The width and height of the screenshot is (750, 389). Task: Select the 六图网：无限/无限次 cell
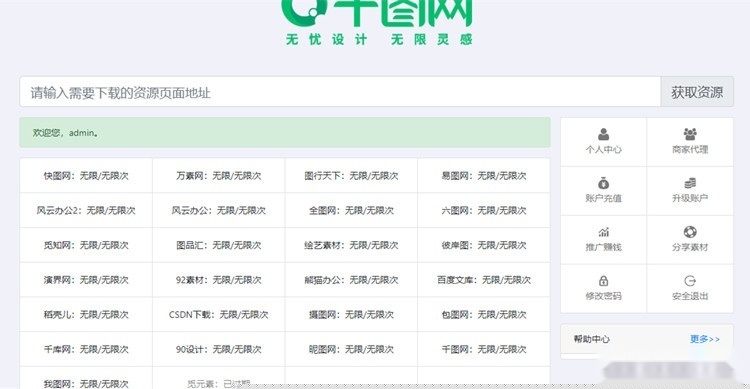[x=484, y=210]
